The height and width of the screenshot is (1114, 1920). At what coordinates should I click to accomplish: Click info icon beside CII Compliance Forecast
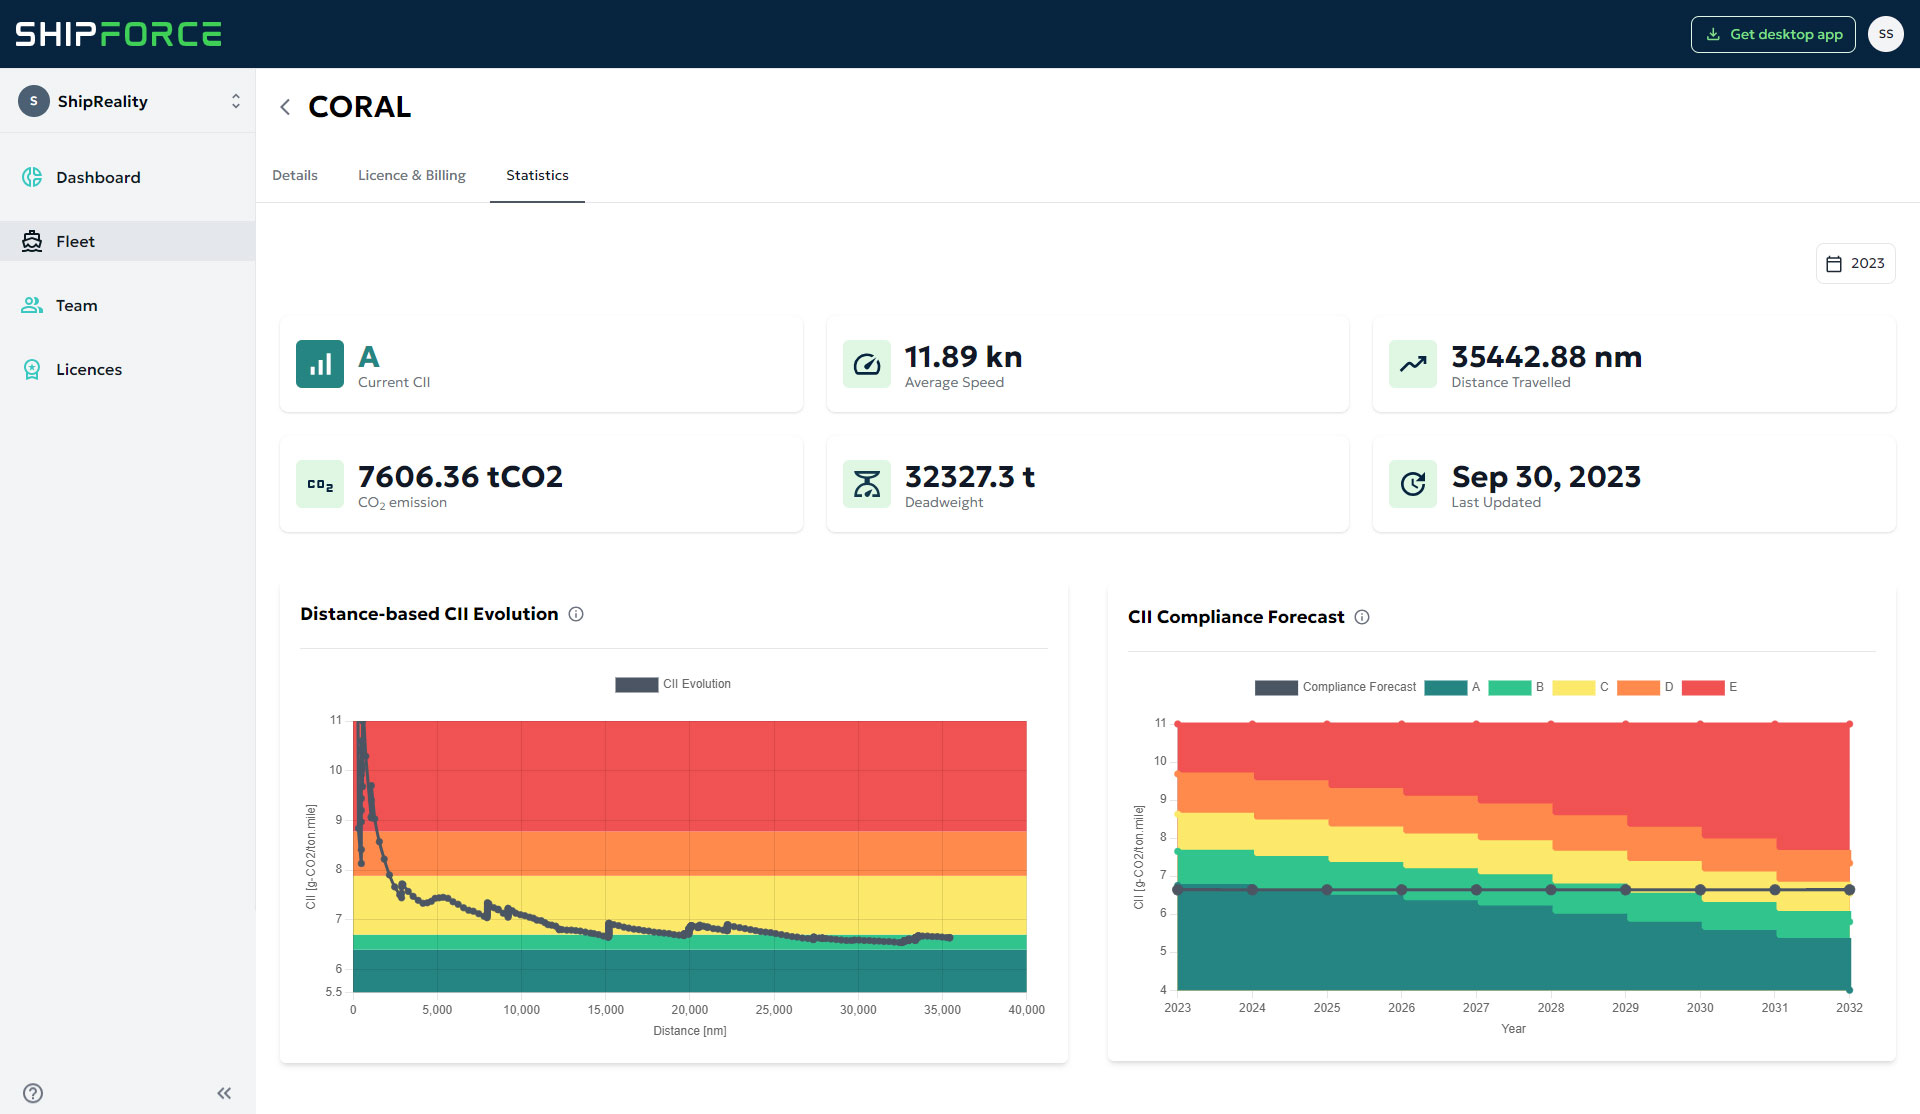(1362, 617)
